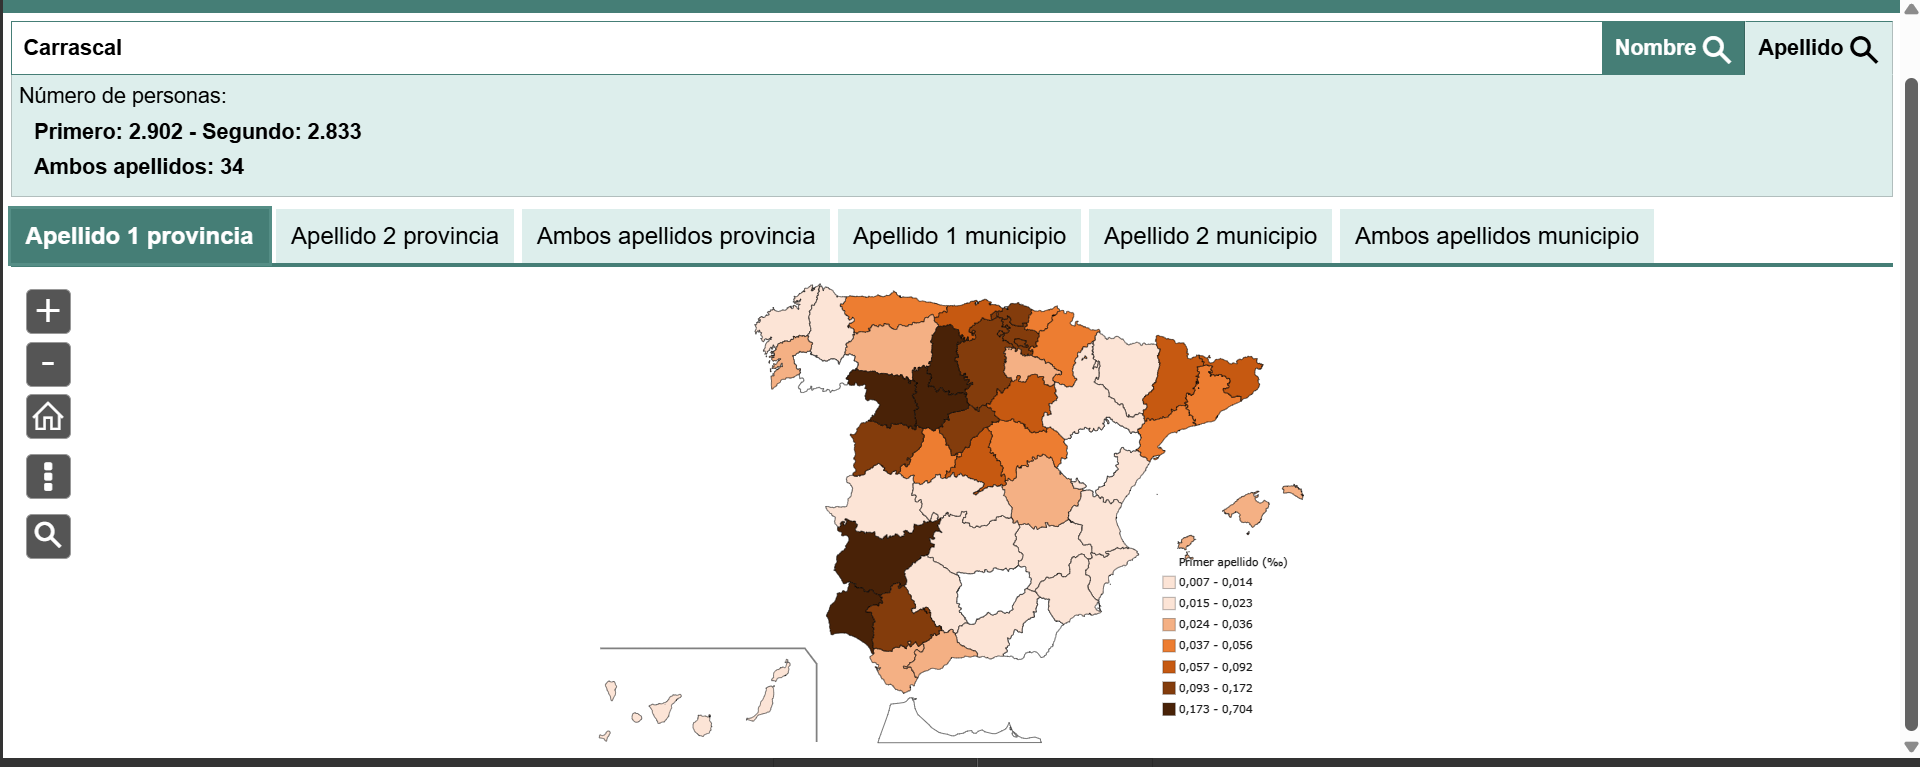Viewport: 1920px width, 767px height.
Task: Click the Mallorca island on the map
Action: (x=1249, y=509)
